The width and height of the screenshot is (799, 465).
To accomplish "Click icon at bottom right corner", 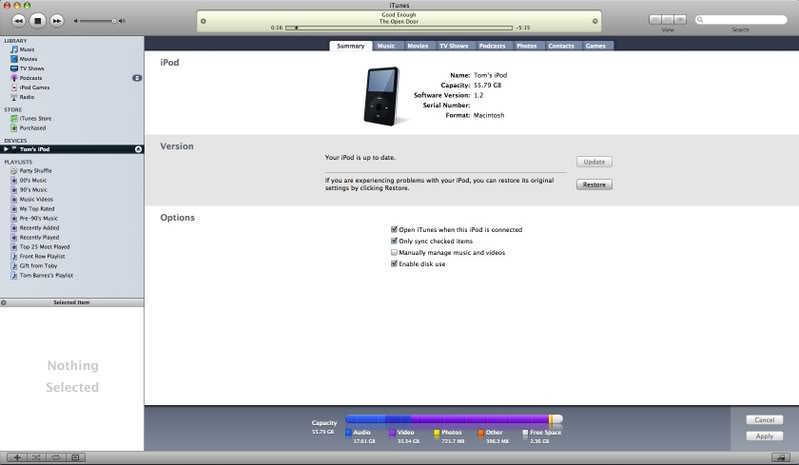I will tap(781, 457).
